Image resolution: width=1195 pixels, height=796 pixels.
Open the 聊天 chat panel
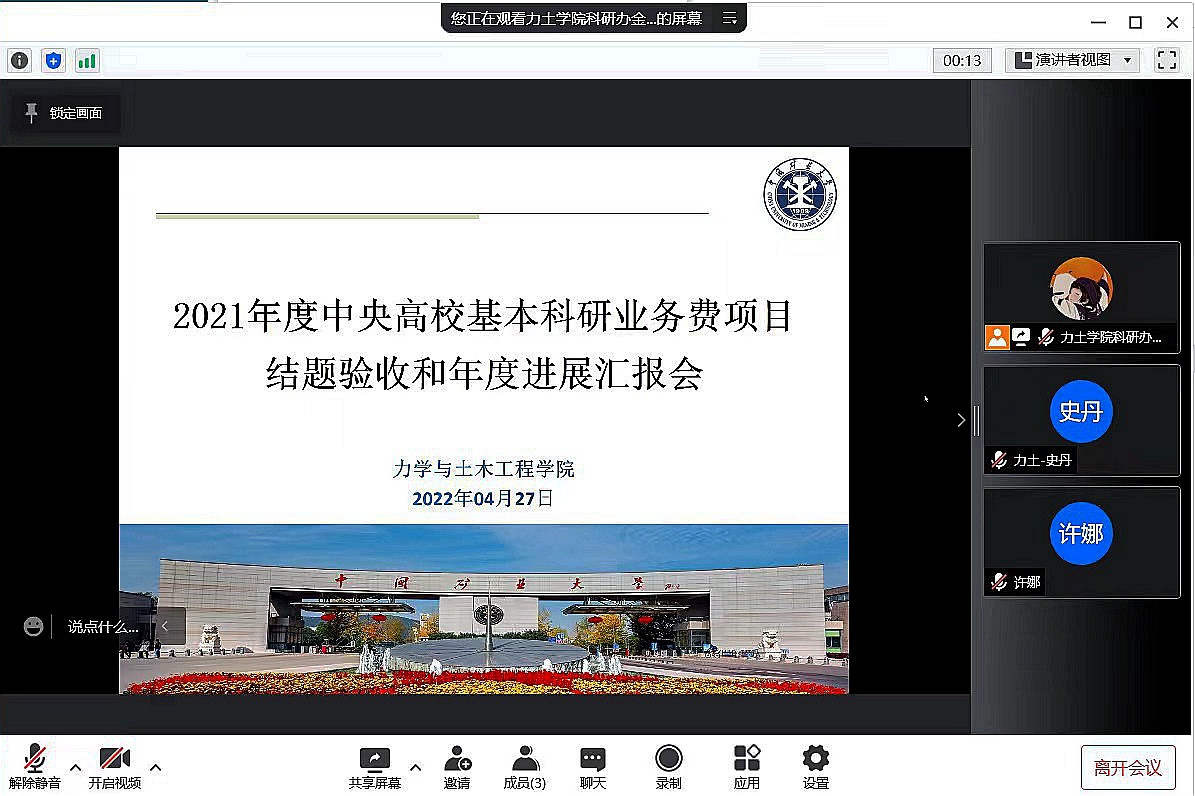point(593,767)
